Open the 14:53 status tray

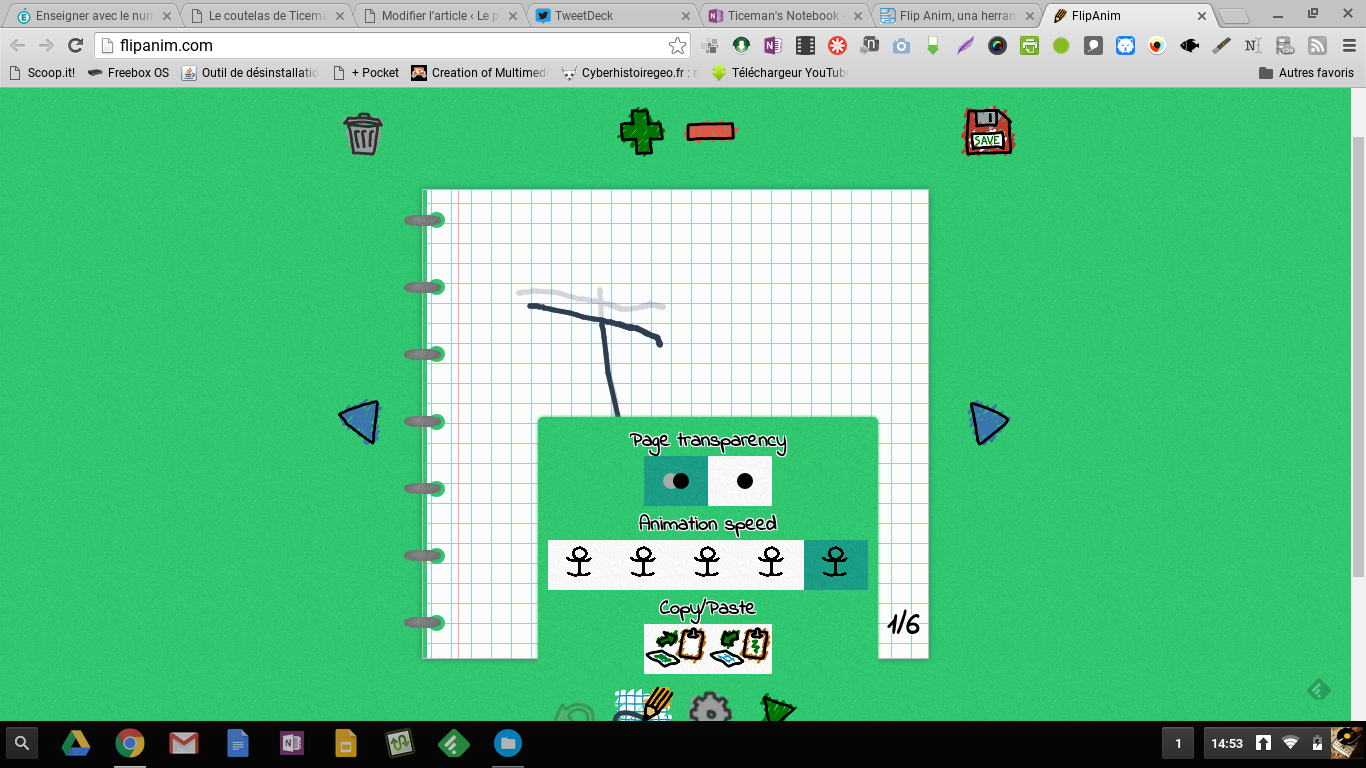coord(1283,743)
